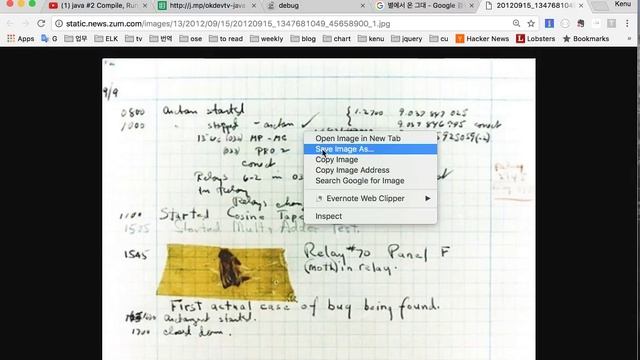Show hidden bookmarks with overflow chevron
640x360 pixels.
629,39
